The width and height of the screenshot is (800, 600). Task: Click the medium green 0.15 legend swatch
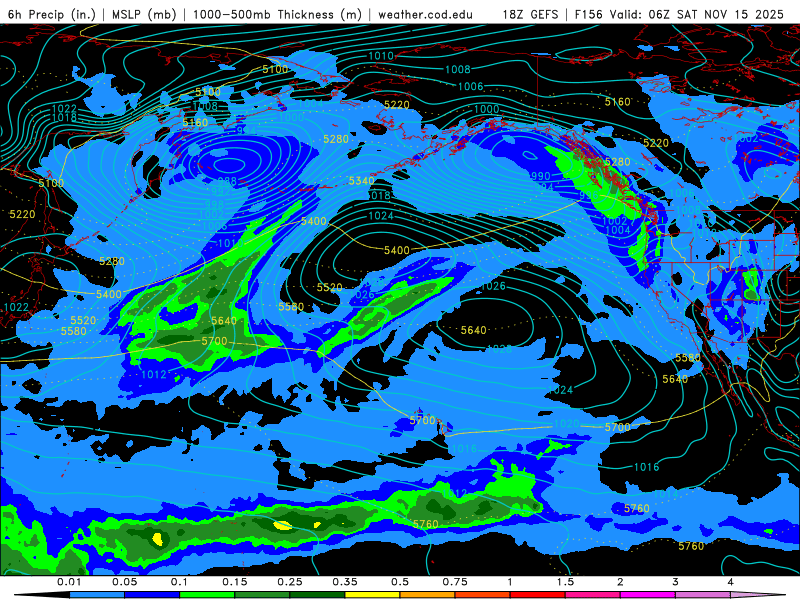[x=262, y=595]
